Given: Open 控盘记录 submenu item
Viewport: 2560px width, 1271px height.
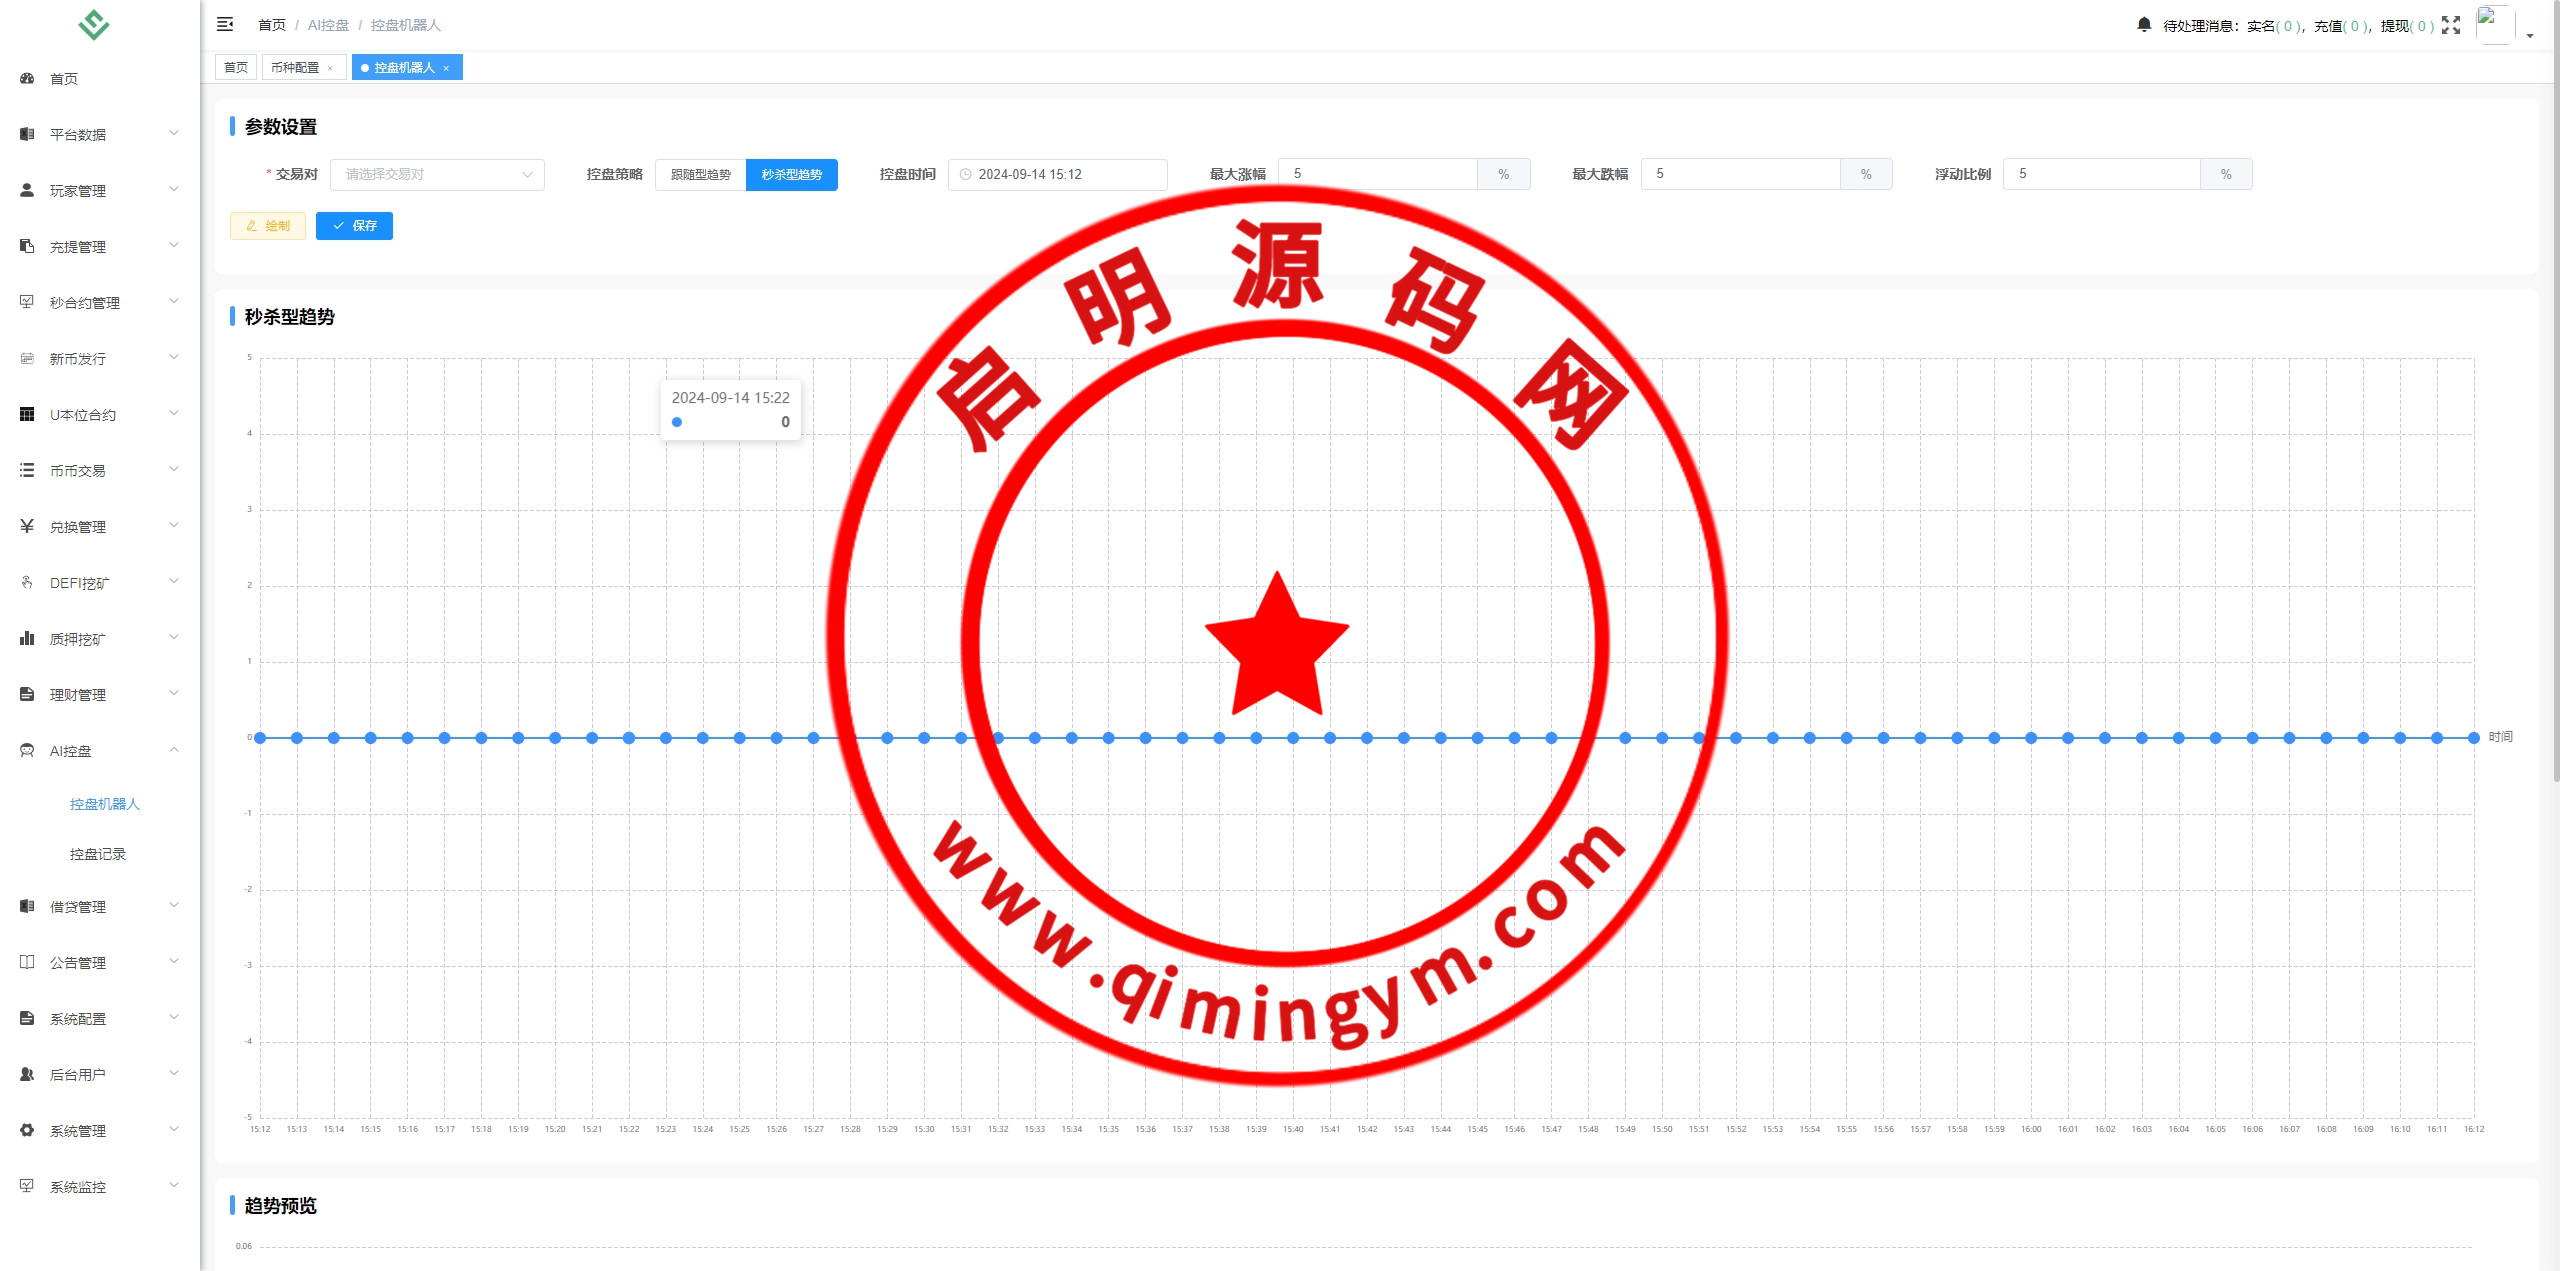Looking at the screenshot, I should point(98,854).
